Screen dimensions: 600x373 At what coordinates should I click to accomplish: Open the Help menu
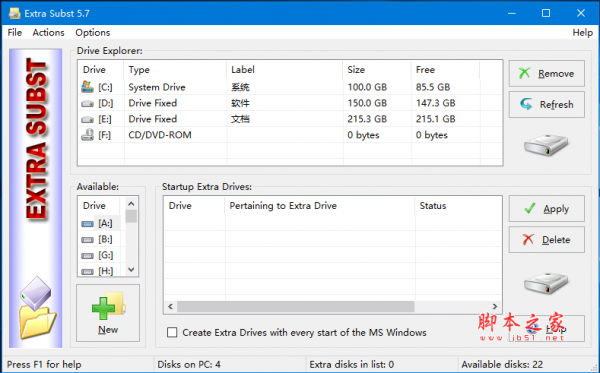click(x=582, y=33)
